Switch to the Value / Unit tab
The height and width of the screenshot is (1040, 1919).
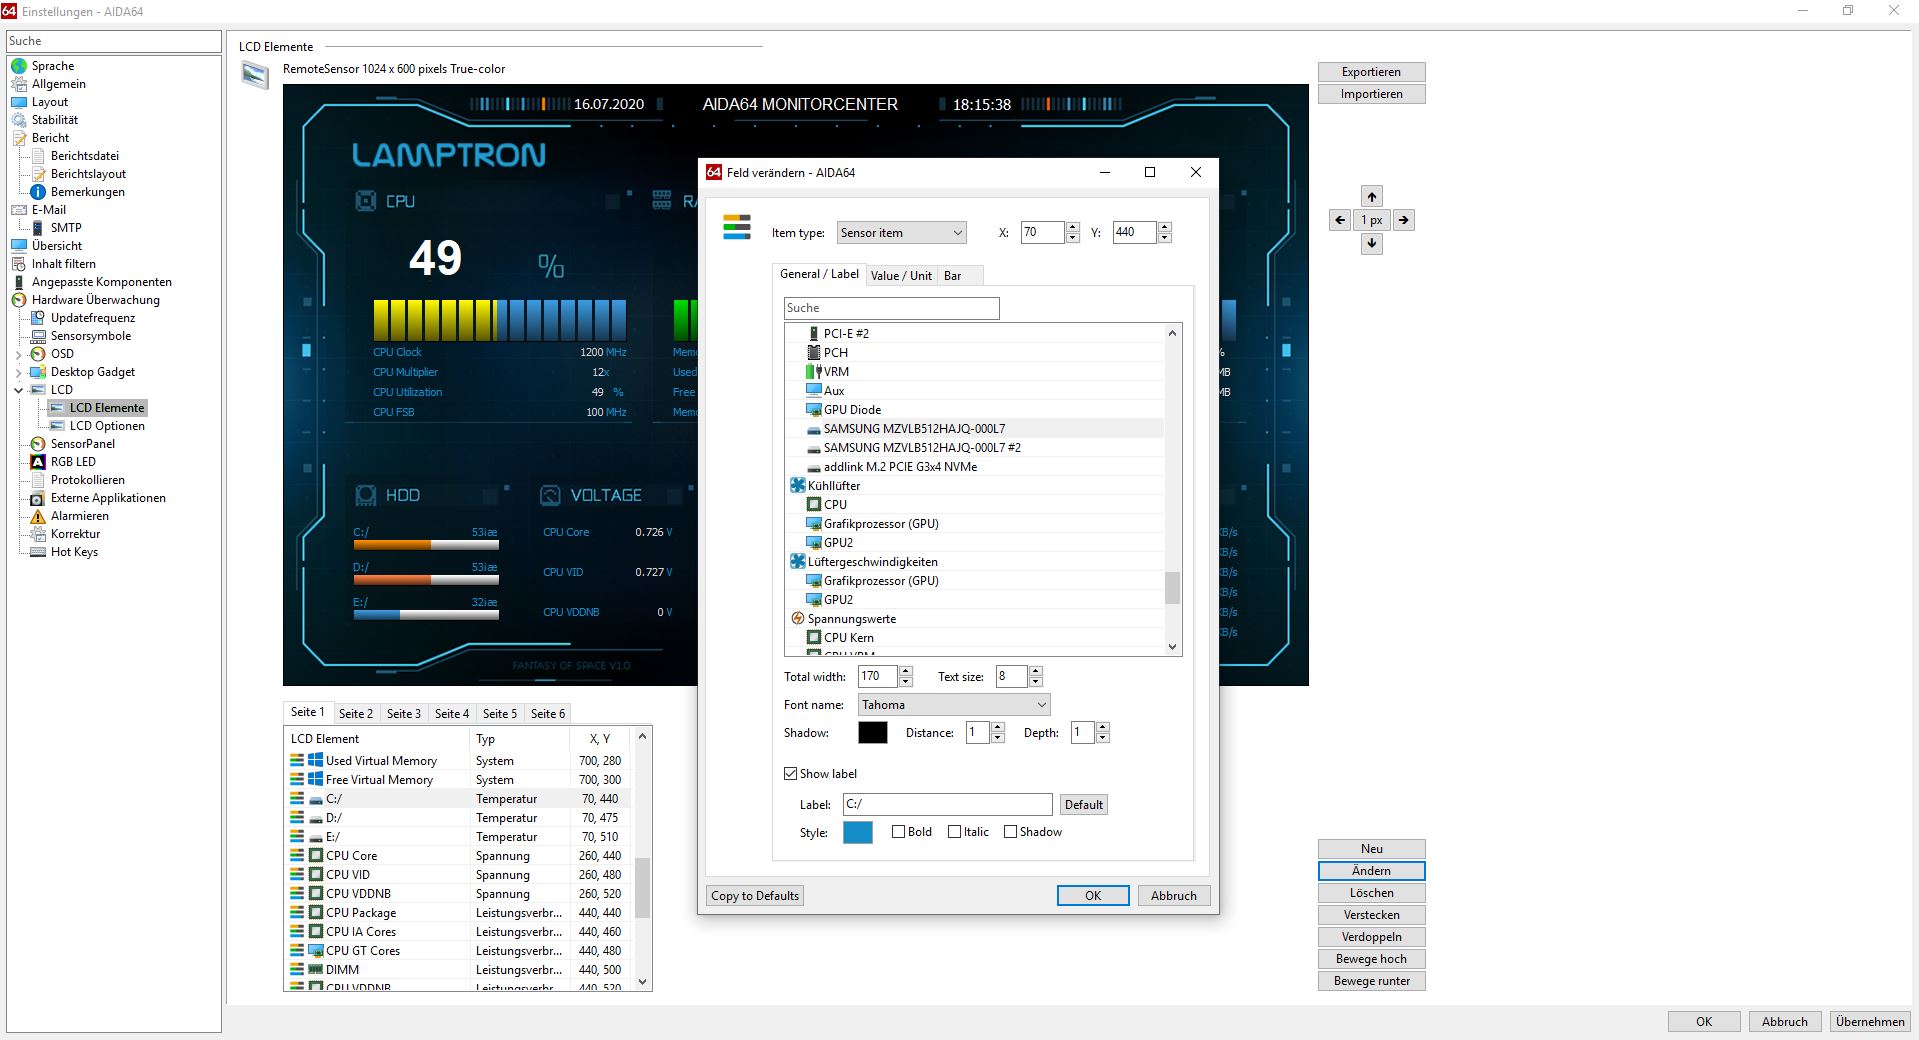pyautogui.click(x=901, y=276)
